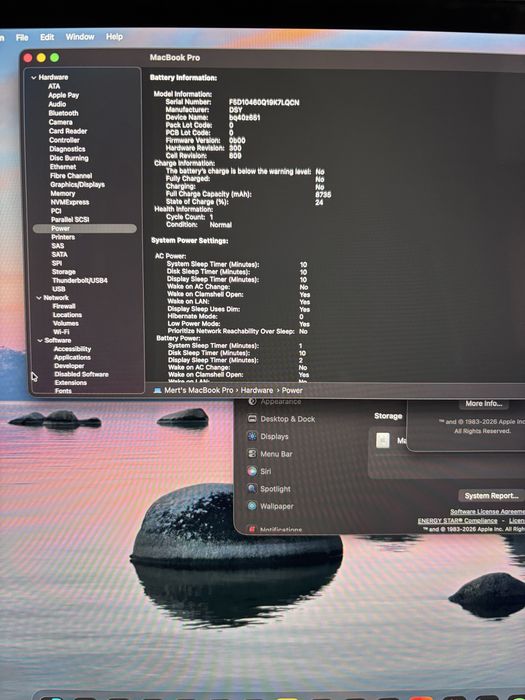Click Condition value Normal

pos(221,225)
